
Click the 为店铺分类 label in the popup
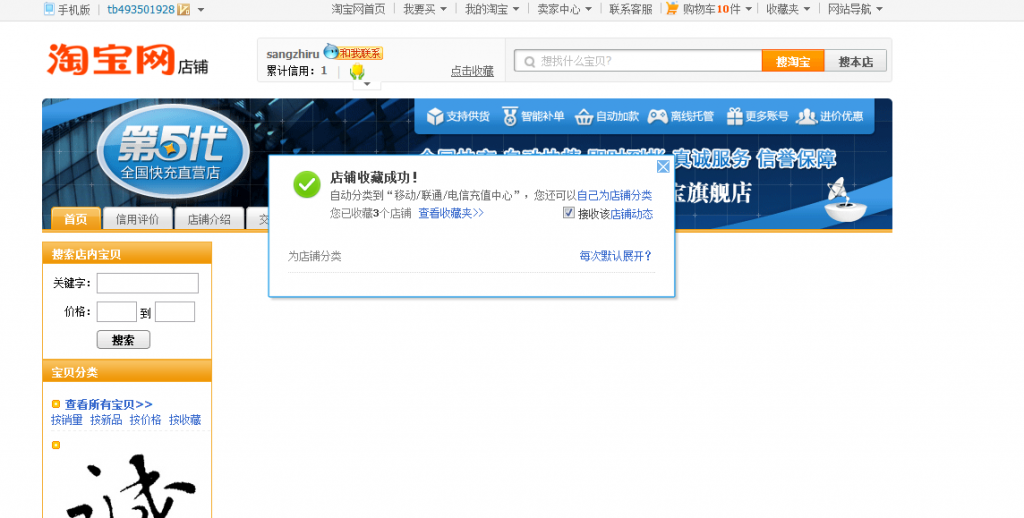pyautogui.click(x=314, y=256)
